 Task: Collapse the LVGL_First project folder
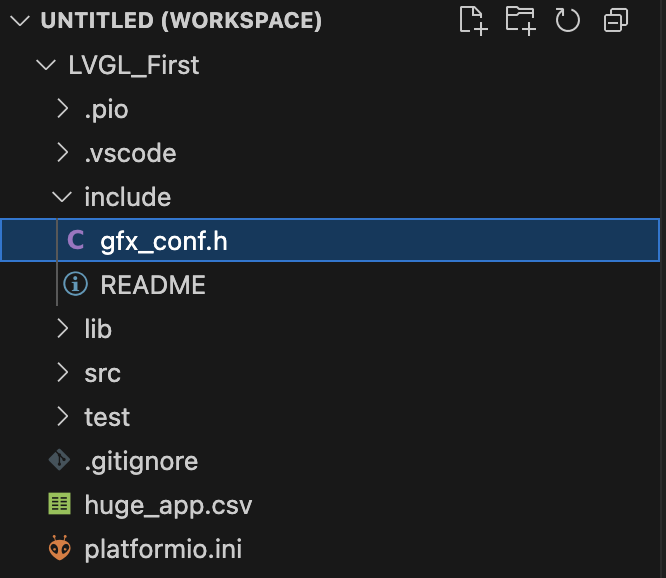pos(46,65)
